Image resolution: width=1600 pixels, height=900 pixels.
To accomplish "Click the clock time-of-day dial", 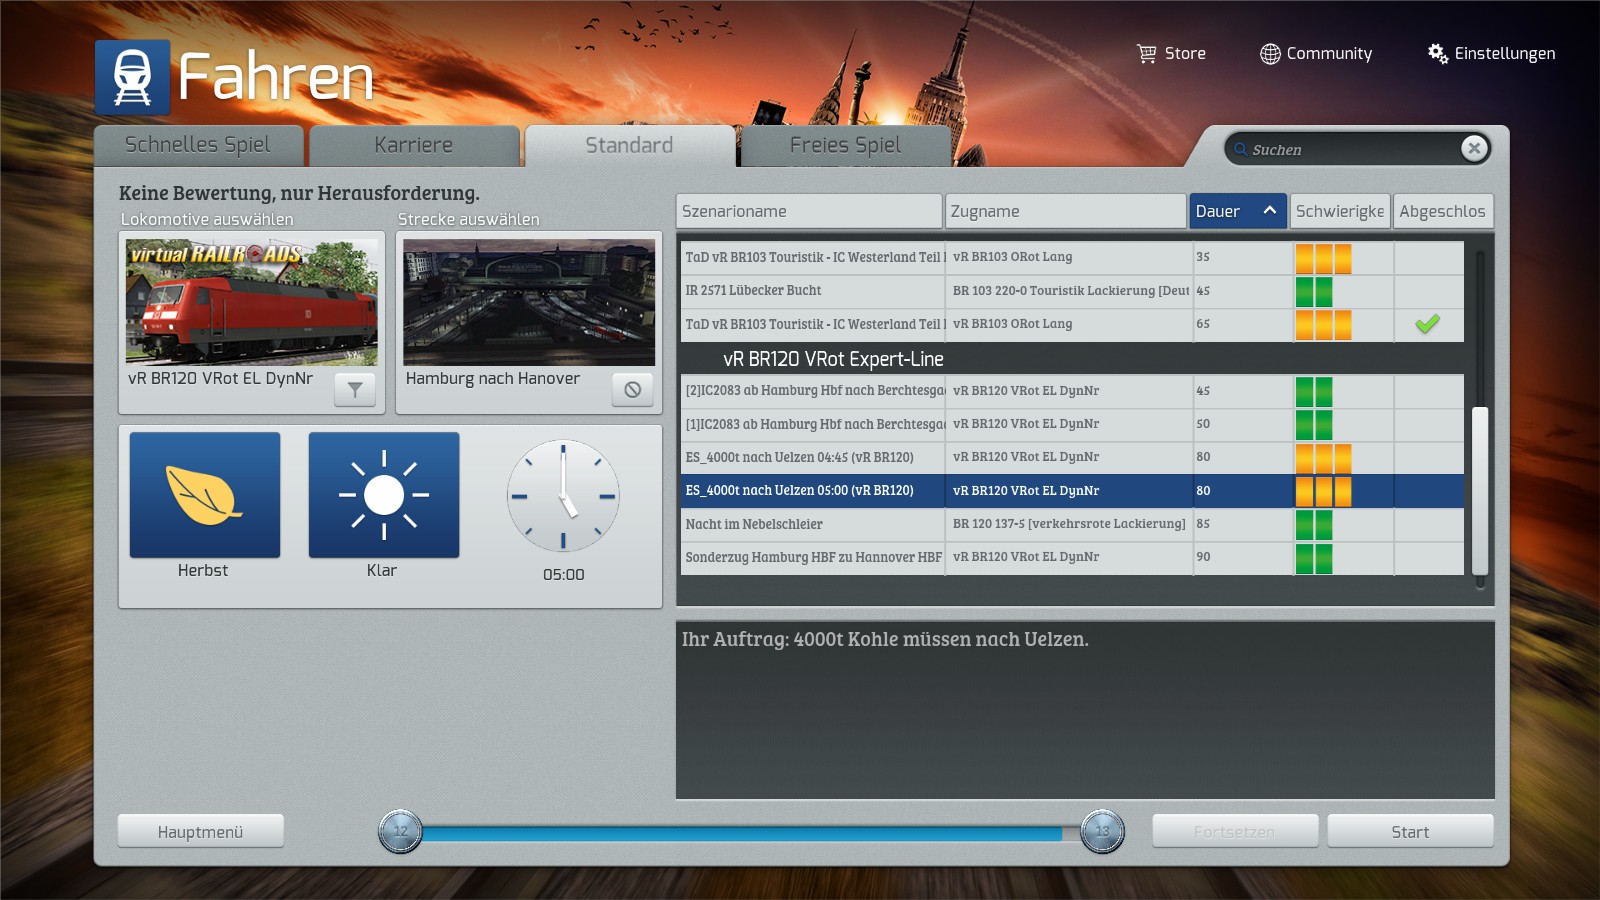I will [x=563, y=496].
